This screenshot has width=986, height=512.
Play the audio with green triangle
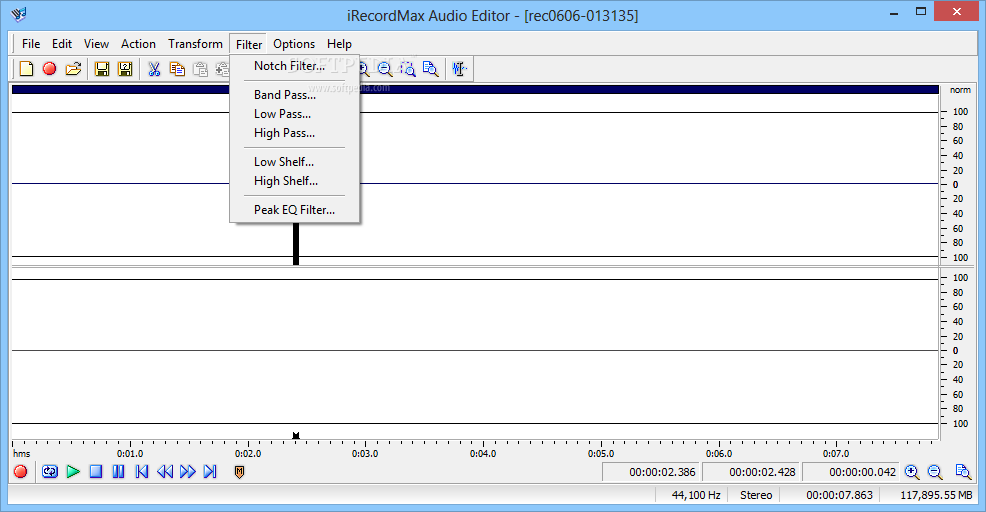point(73,471)
